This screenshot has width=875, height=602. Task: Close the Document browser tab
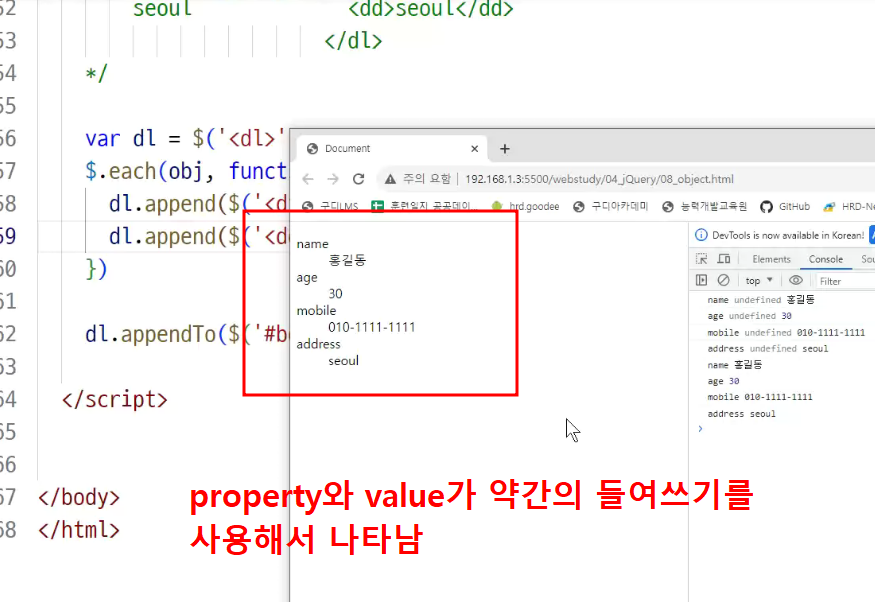click(474, 149)
